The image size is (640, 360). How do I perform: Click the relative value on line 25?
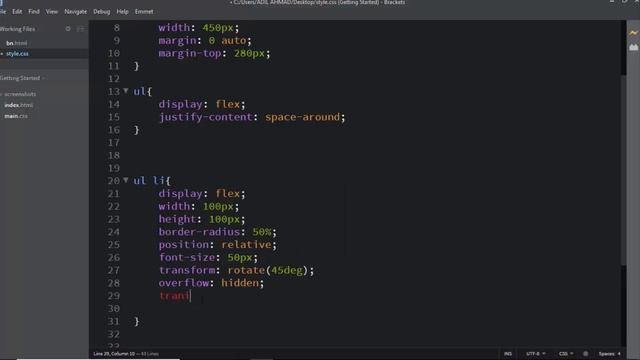point(246,244)
